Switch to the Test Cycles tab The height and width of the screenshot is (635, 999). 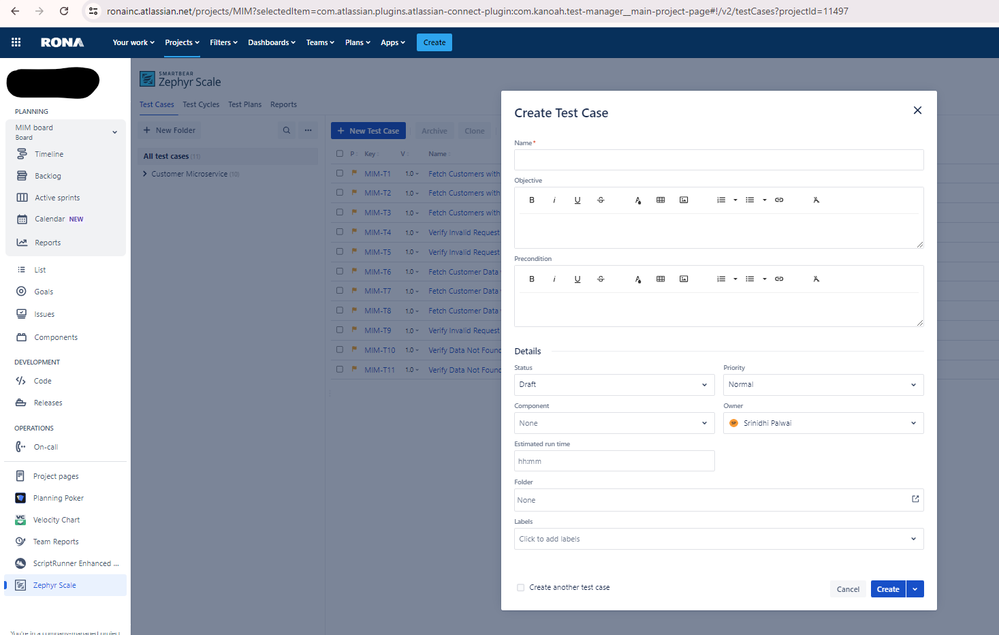coord(201,104)
